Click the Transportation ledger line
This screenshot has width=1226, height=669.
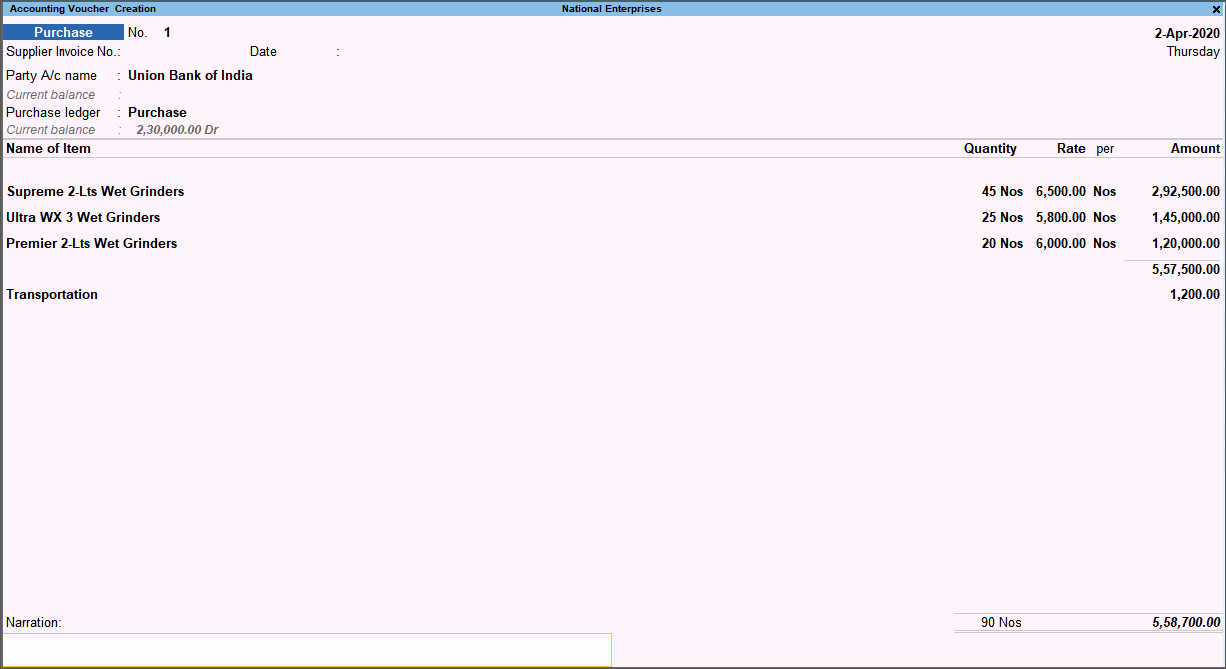(x=52, y=294)
